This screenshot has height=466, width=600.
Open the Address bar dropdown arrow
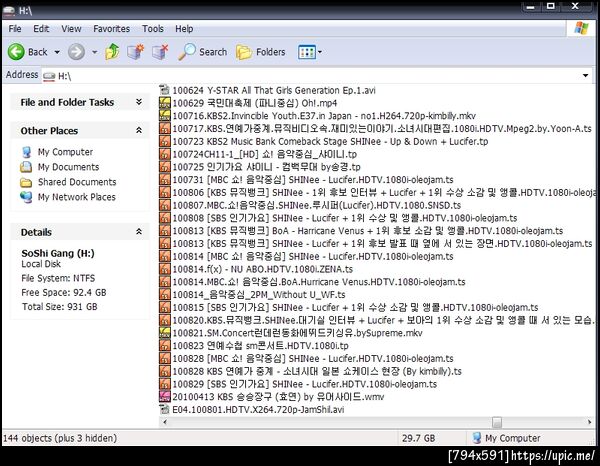(x=585, y=76)
